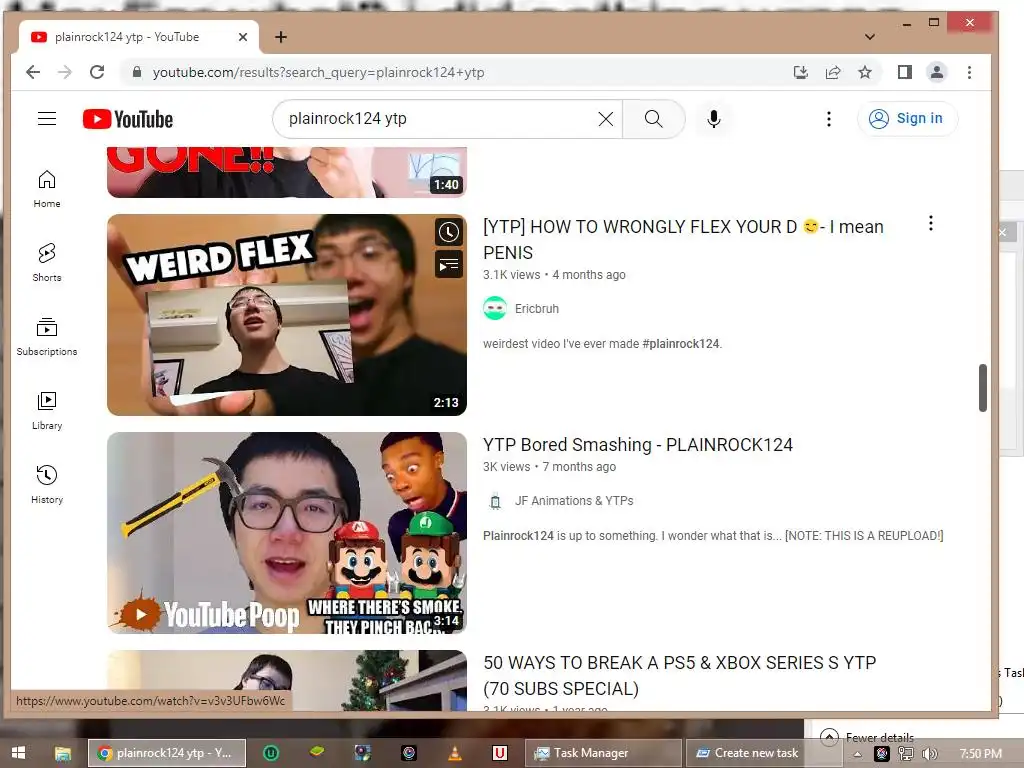The height and width of the screenshot is (768, 1024).
Task: Open red U icon in taskbar
Action: pos(500,753)
